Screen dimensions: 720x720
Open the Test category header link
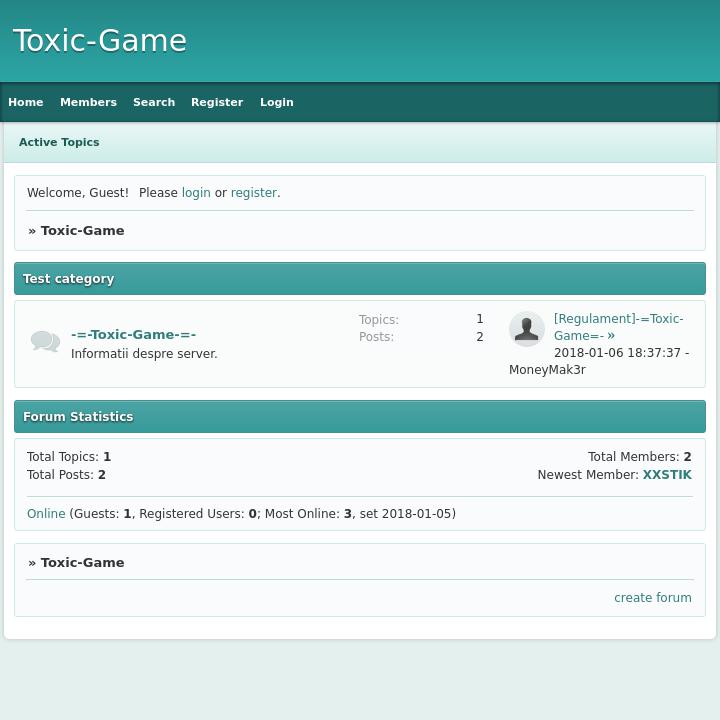[69, 279]
